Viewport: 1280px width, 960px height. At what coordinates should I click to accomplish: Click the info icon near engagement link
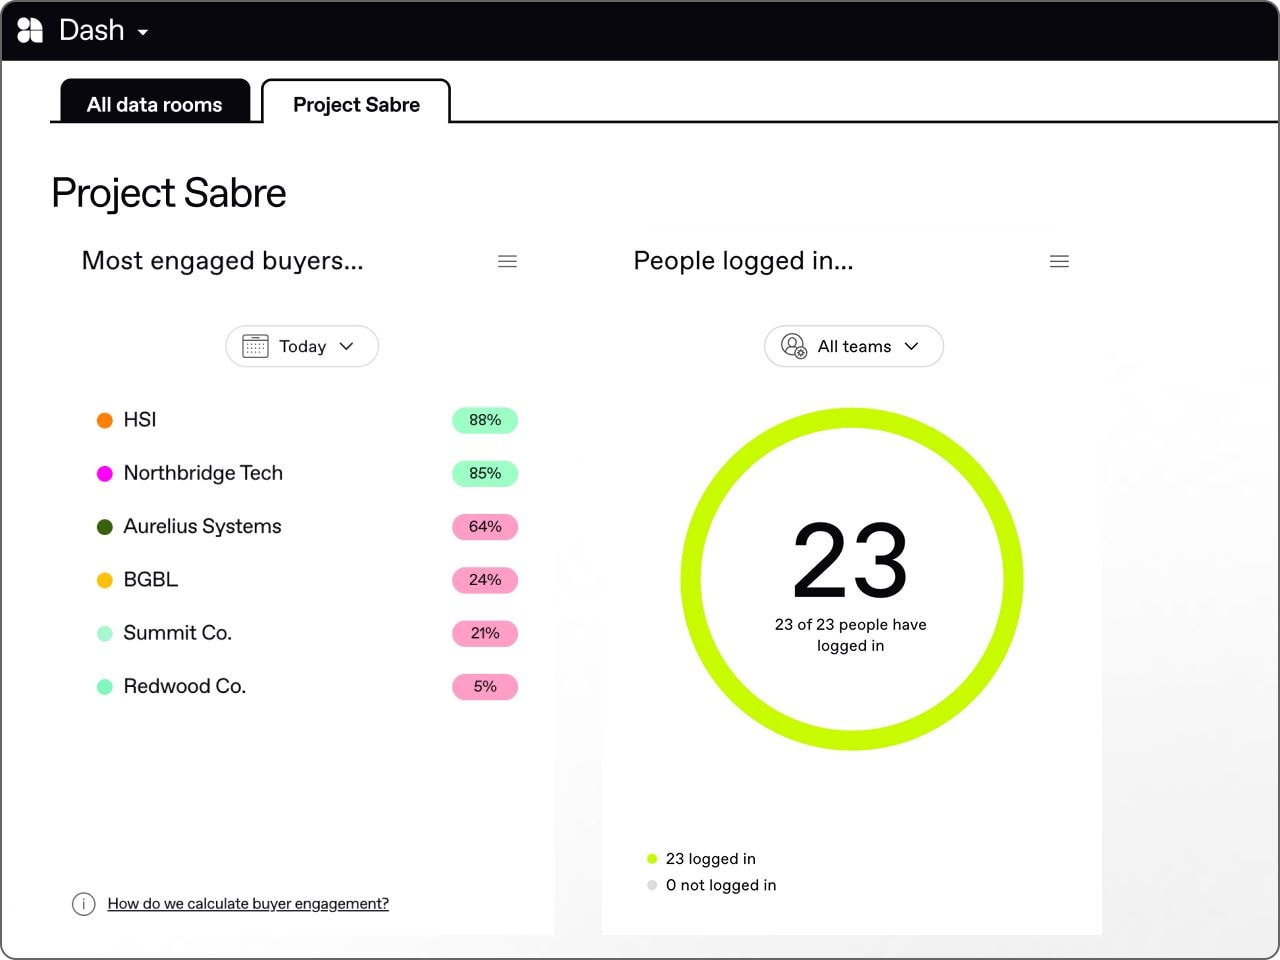[84, 904]
